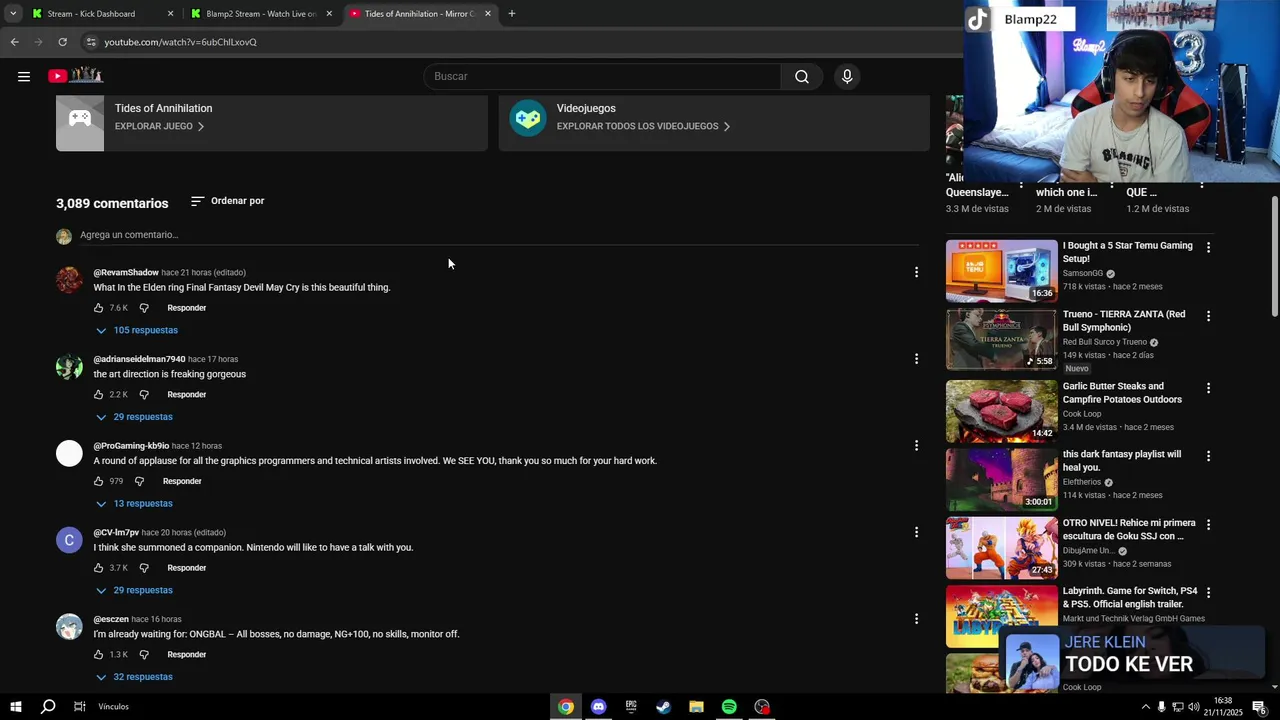Expand 32 respuestas replies
Screen dimensions: 1280x720
tap(134, 677)
